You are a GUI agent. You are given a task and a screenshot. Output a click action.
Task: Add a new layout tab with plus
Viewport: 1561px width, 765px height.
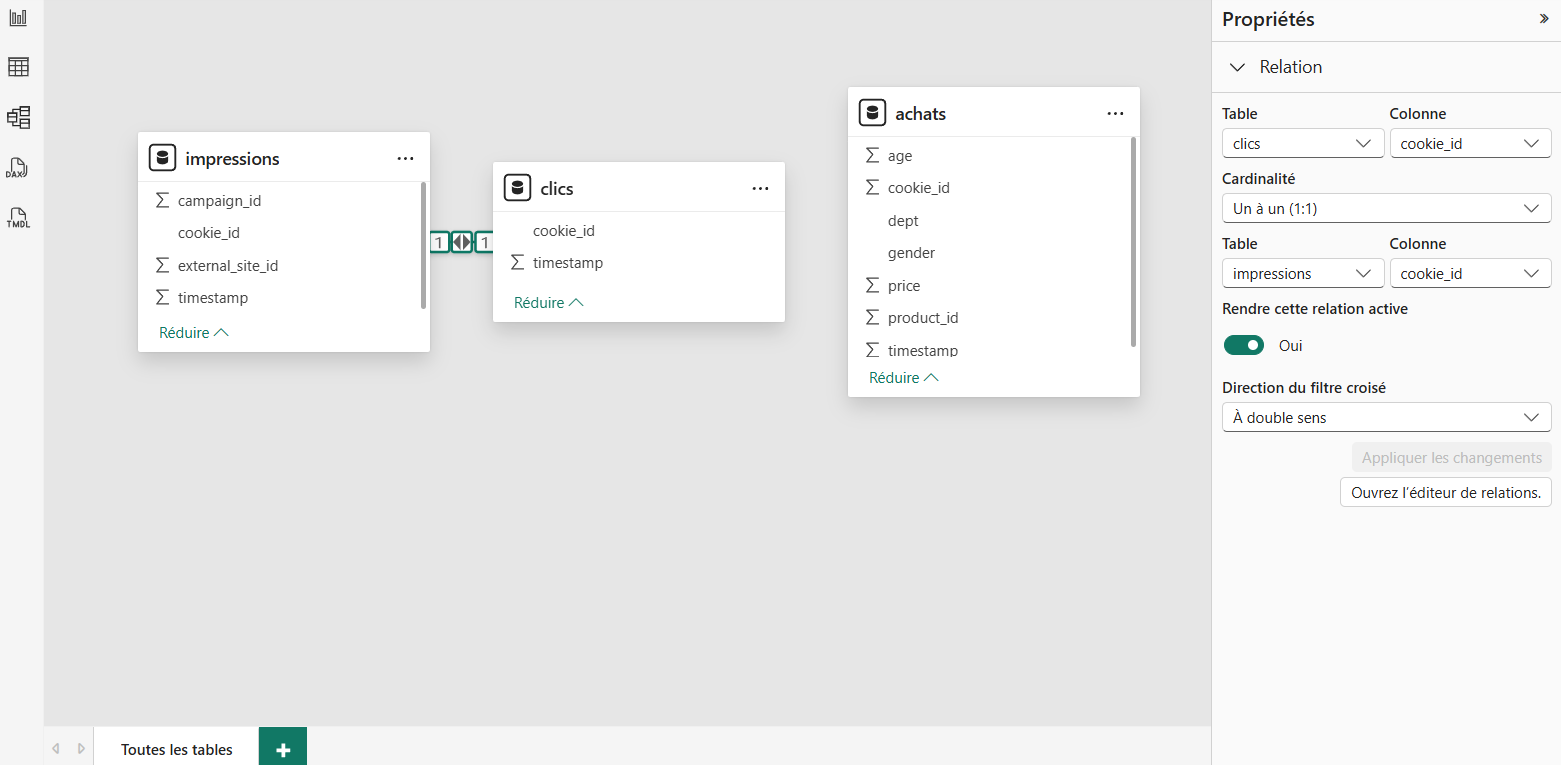(x=283, y=749)
